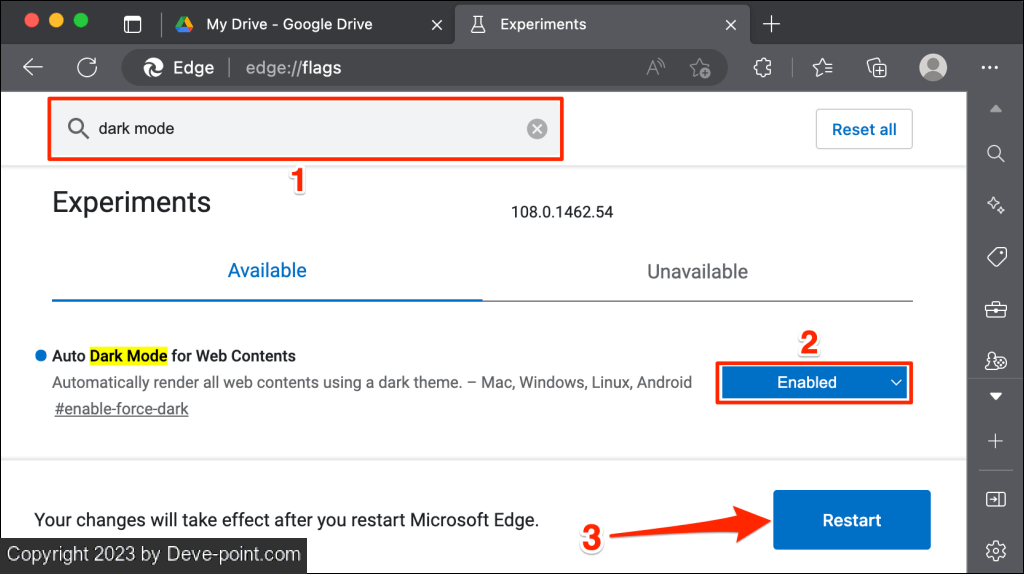This screenshot has height=574, width=1024.
Task: Open the Read Aloud icon in address bar
Action: coord(656,68)
